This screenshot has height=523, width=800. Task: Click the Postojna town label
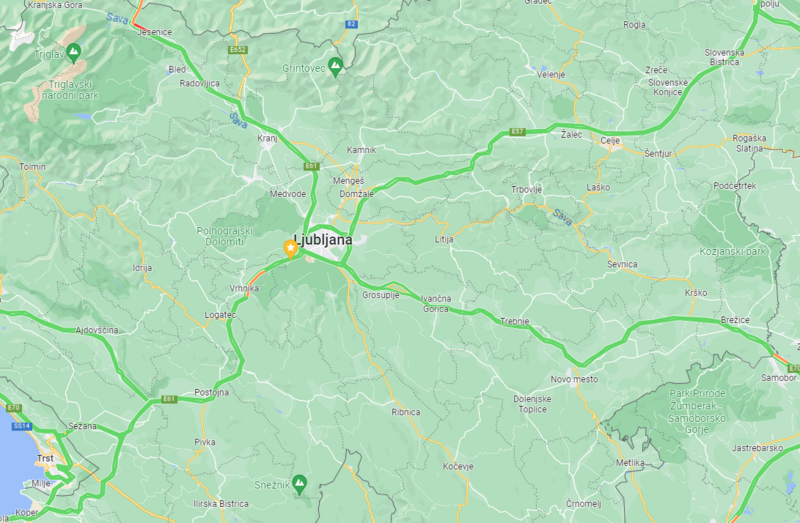[x=211, y=392]
